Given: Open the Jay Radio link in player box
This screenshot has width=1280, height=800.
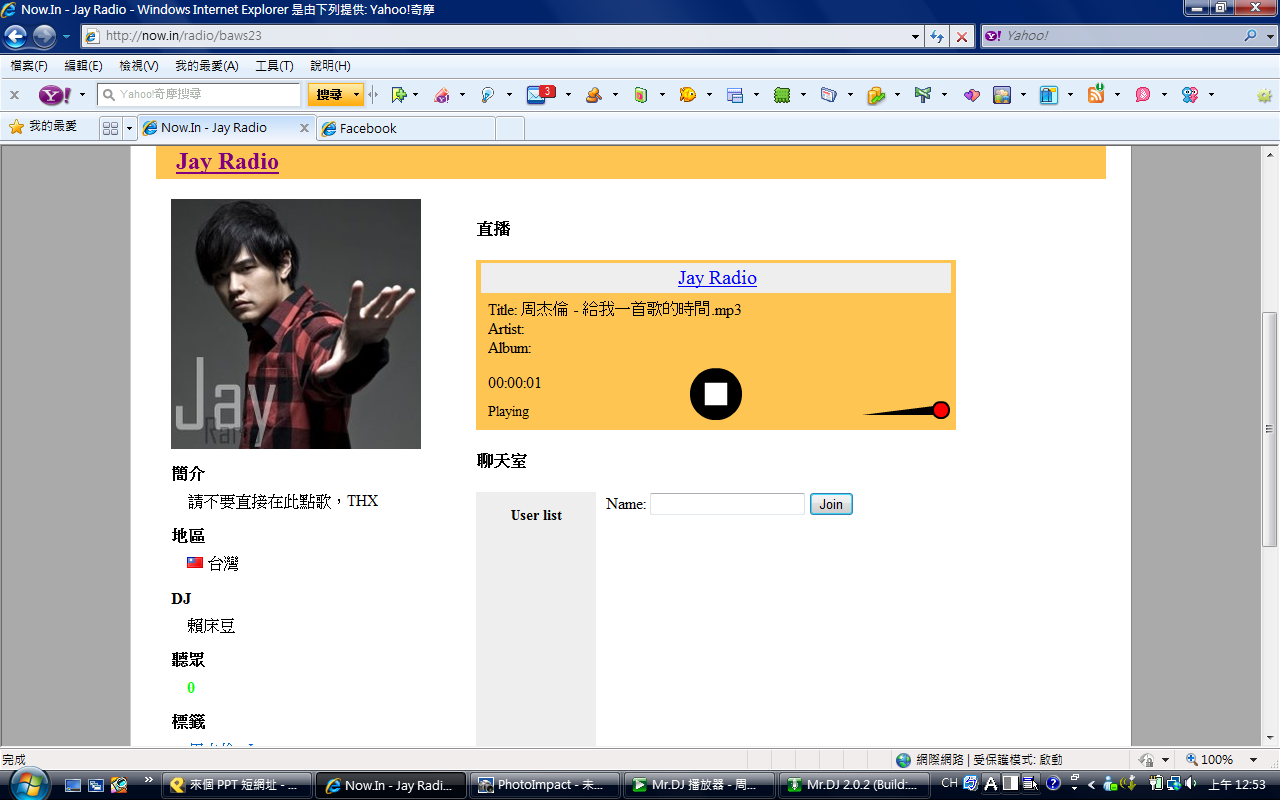Looking at the screenshot, I should [x=717, y=278].
